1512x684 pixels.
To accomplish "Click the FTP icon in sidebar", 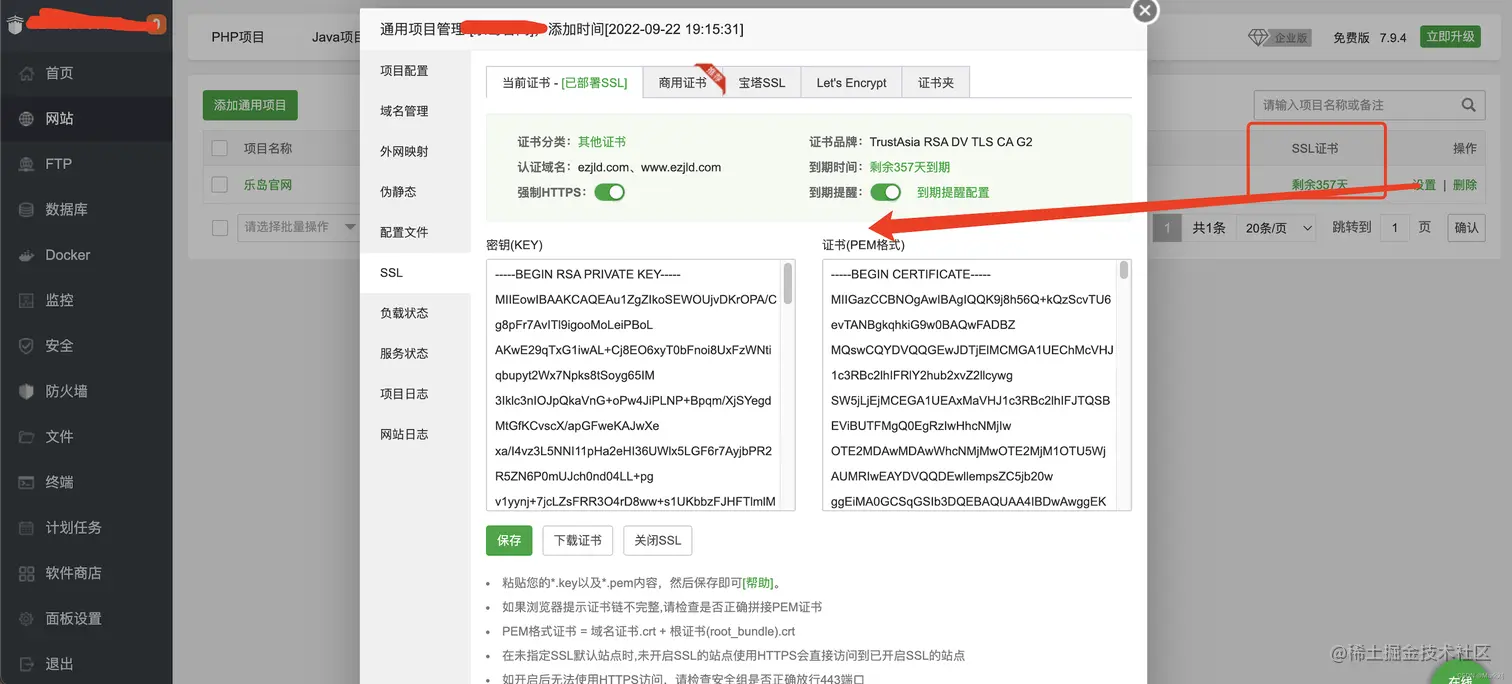I will click(27, 164).
